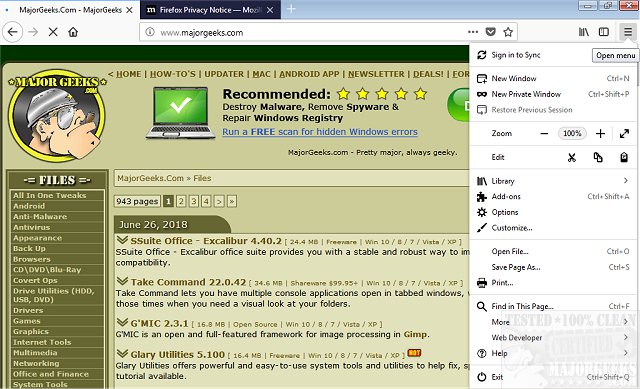640x389 pixels.
Task: Open page actions three-dot menu
Action: coord(473,32)
